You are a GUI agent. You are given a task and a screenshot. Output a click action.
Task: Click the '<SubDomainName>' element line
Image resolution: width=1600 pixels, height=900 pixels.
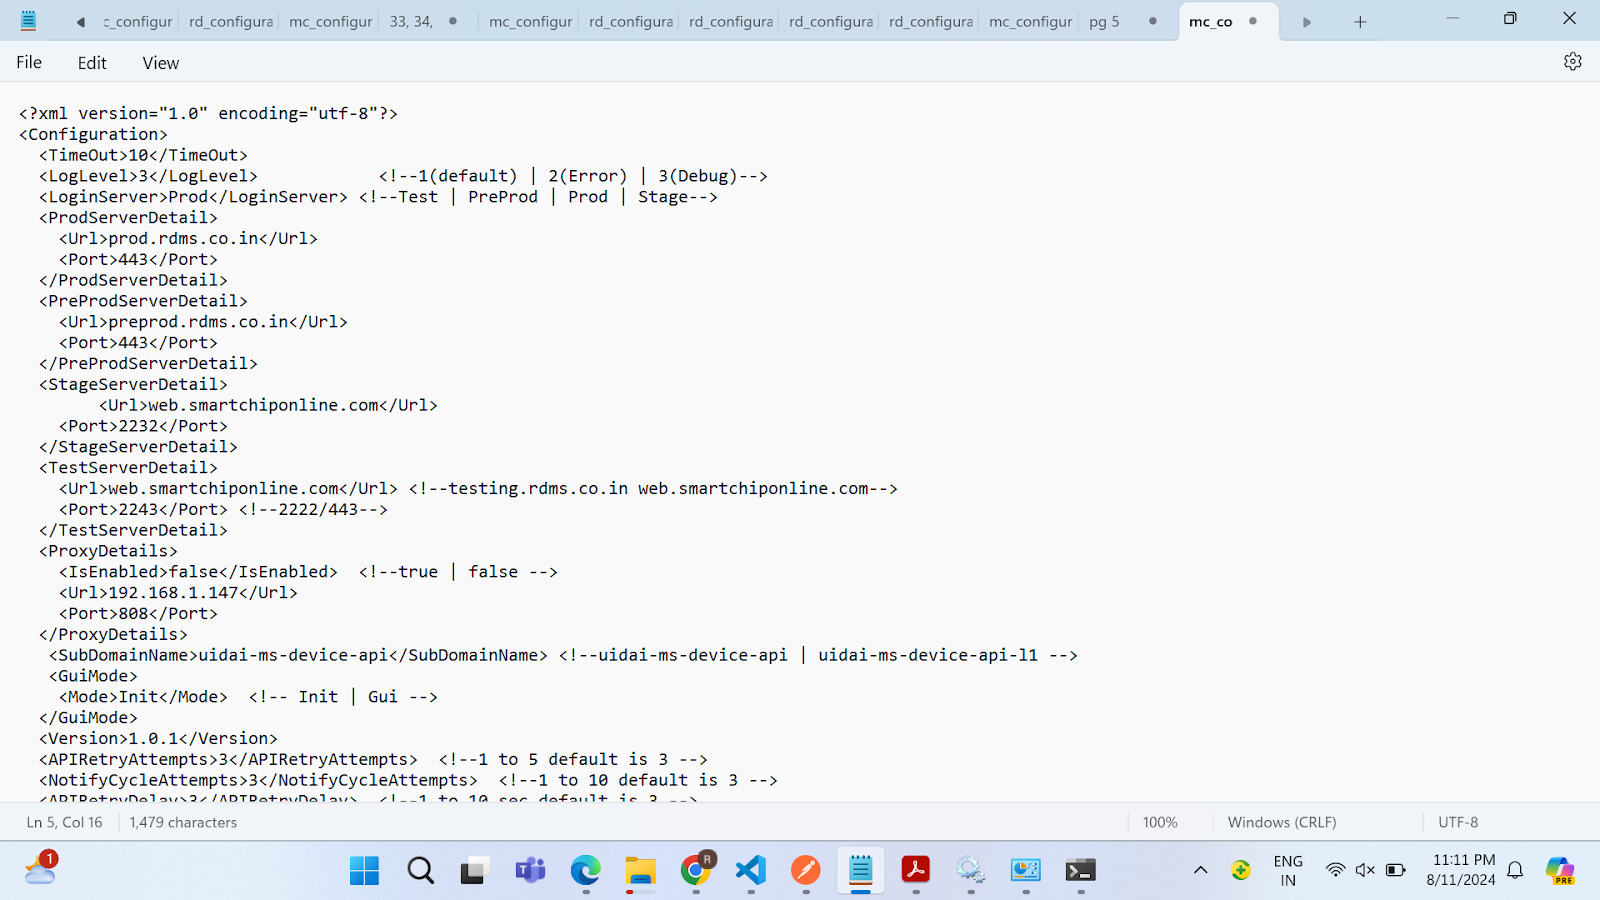click(563, 655)
